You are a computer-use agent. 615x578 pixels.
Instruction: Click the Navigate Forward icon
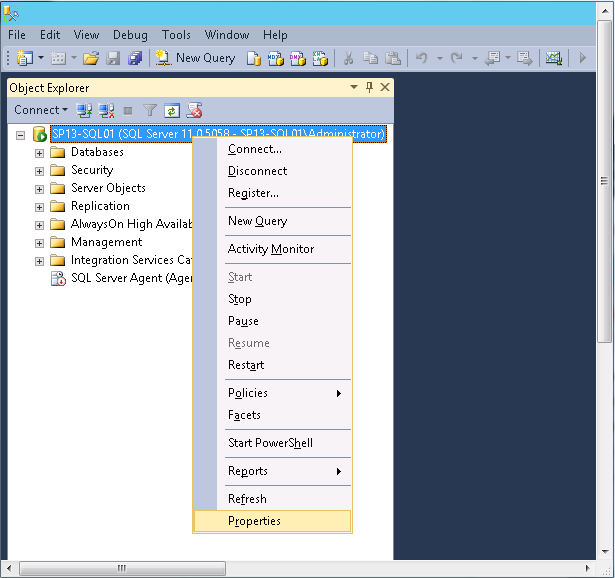tap(524, 58)
